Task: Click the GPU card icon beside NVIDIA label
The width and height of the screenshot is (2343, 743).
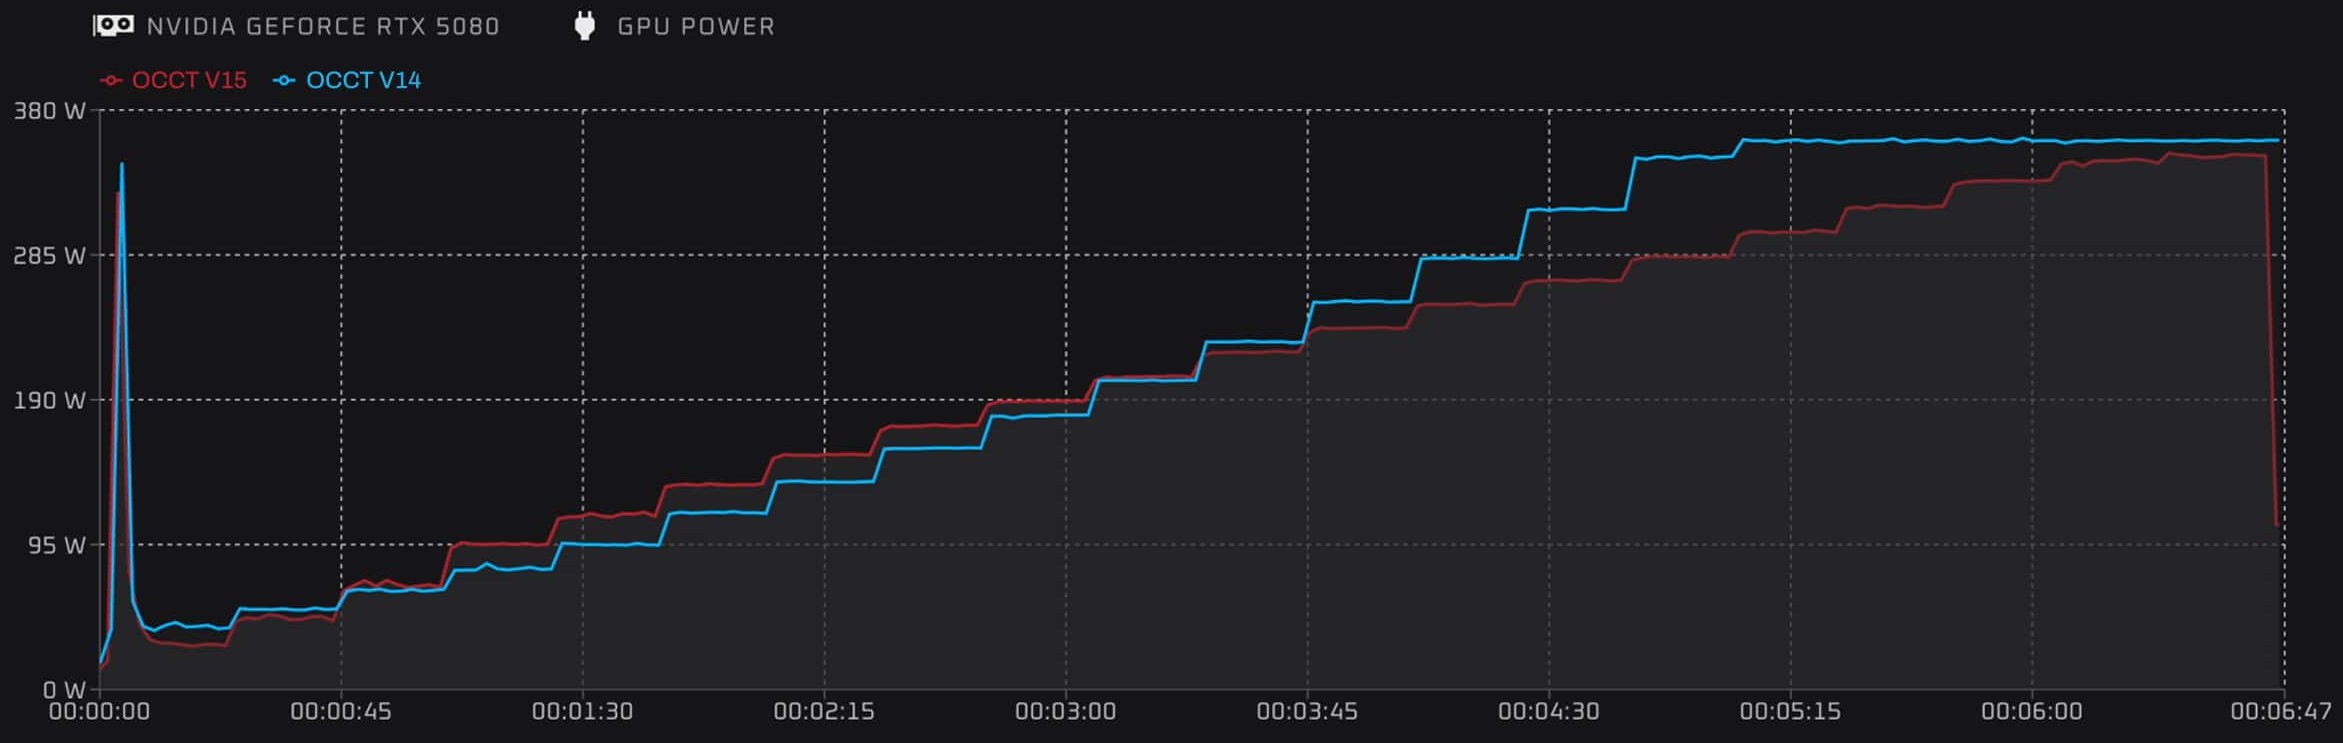Action: coord(113,25)
